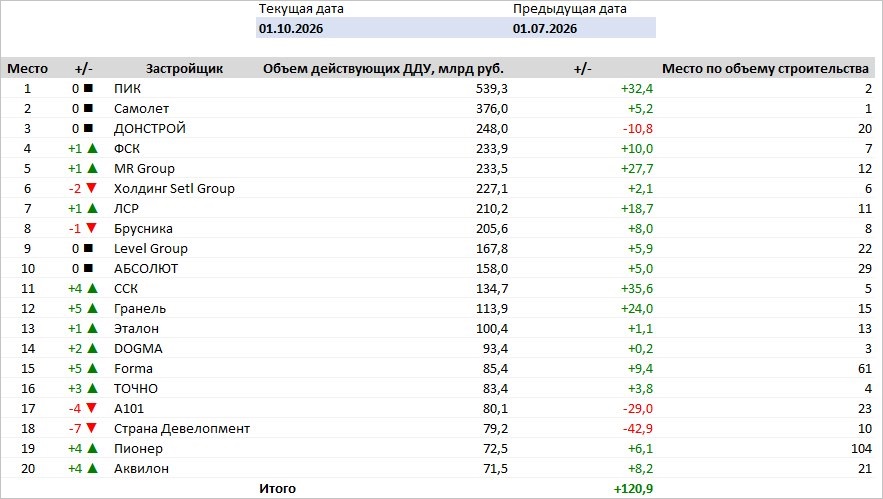Viewport: 883px width, 499px height.
Task: Click the change value +27,7
Action: pos(637,168)
